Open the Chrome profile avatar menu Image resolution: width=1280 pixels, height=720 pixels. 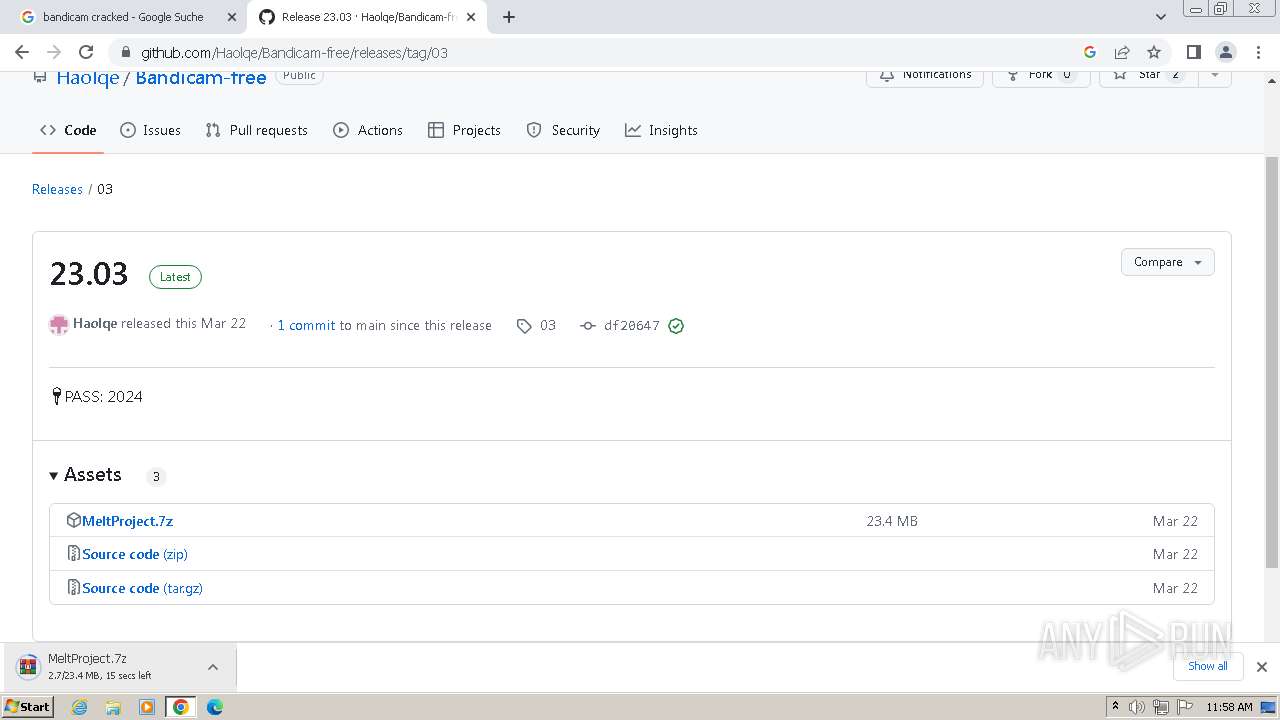(x=1225, y=52)
